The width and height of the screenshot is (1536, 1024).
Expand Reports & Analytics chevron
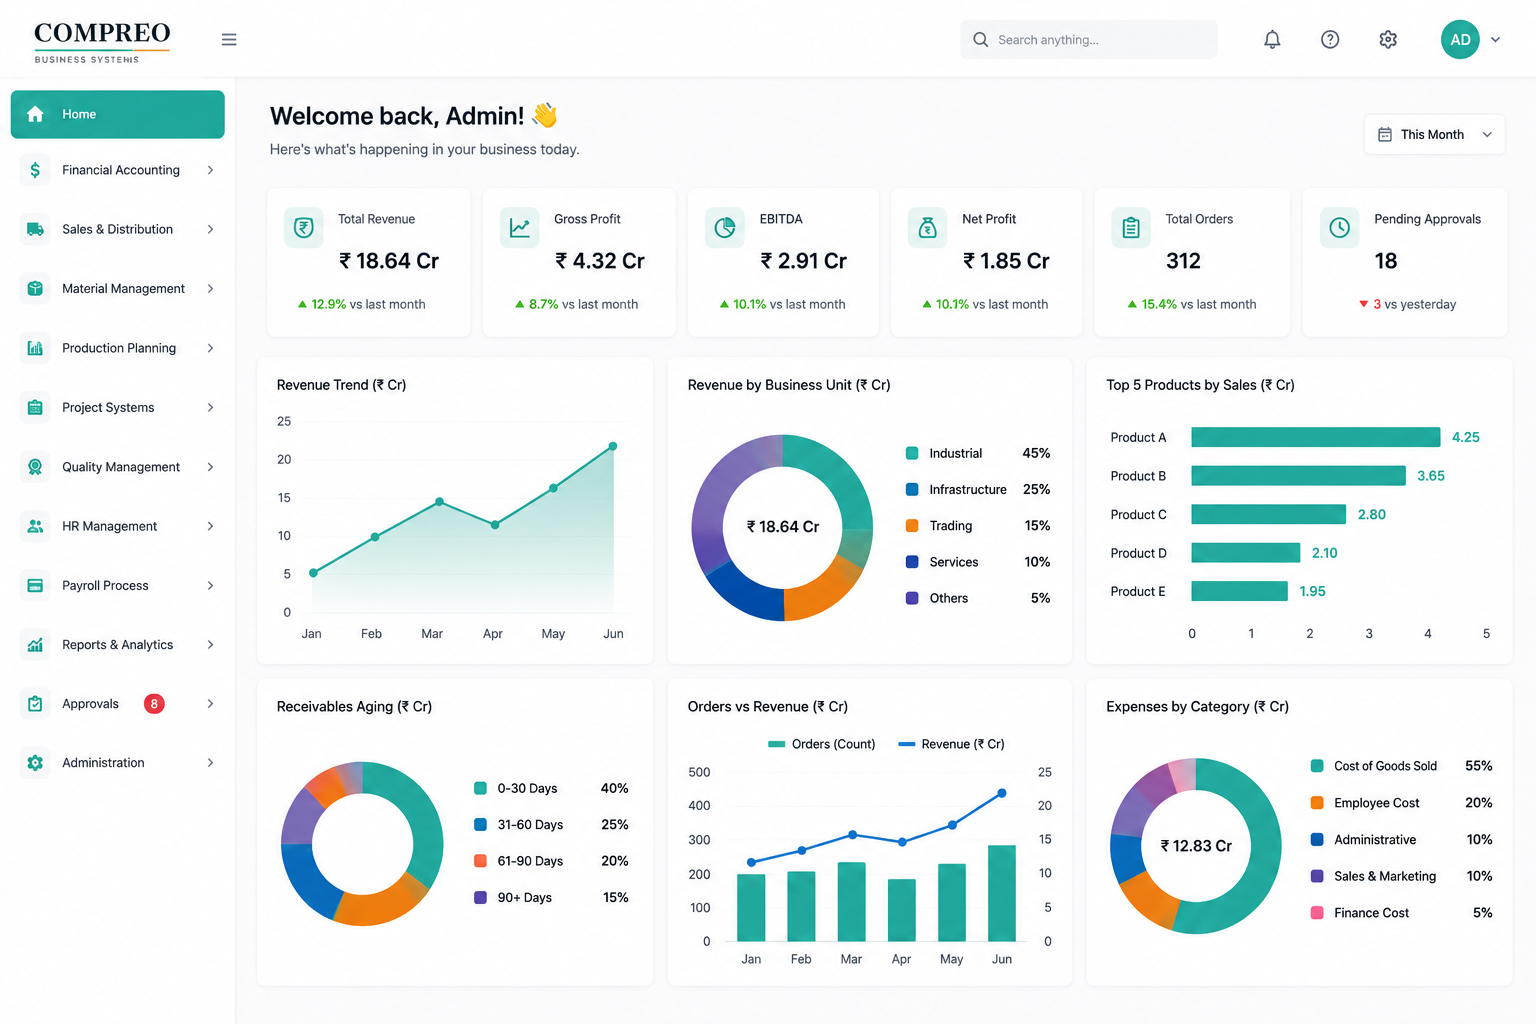(210, 645)
